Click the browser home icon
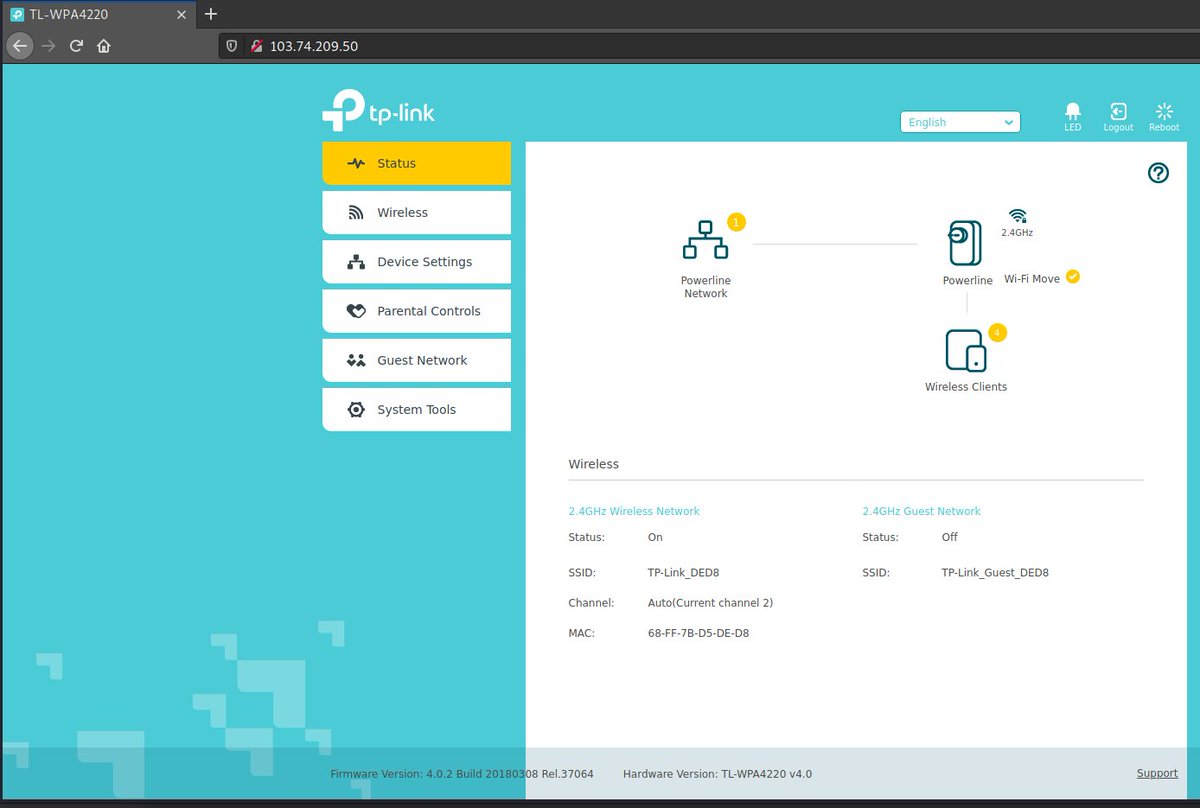This screenshot has width=1200, height=808. (104, 46)
